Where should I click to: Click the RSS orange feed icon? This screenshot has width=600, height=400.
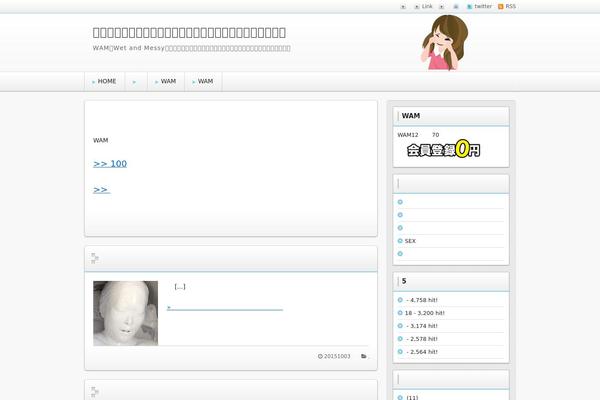[x=501, y=7]
